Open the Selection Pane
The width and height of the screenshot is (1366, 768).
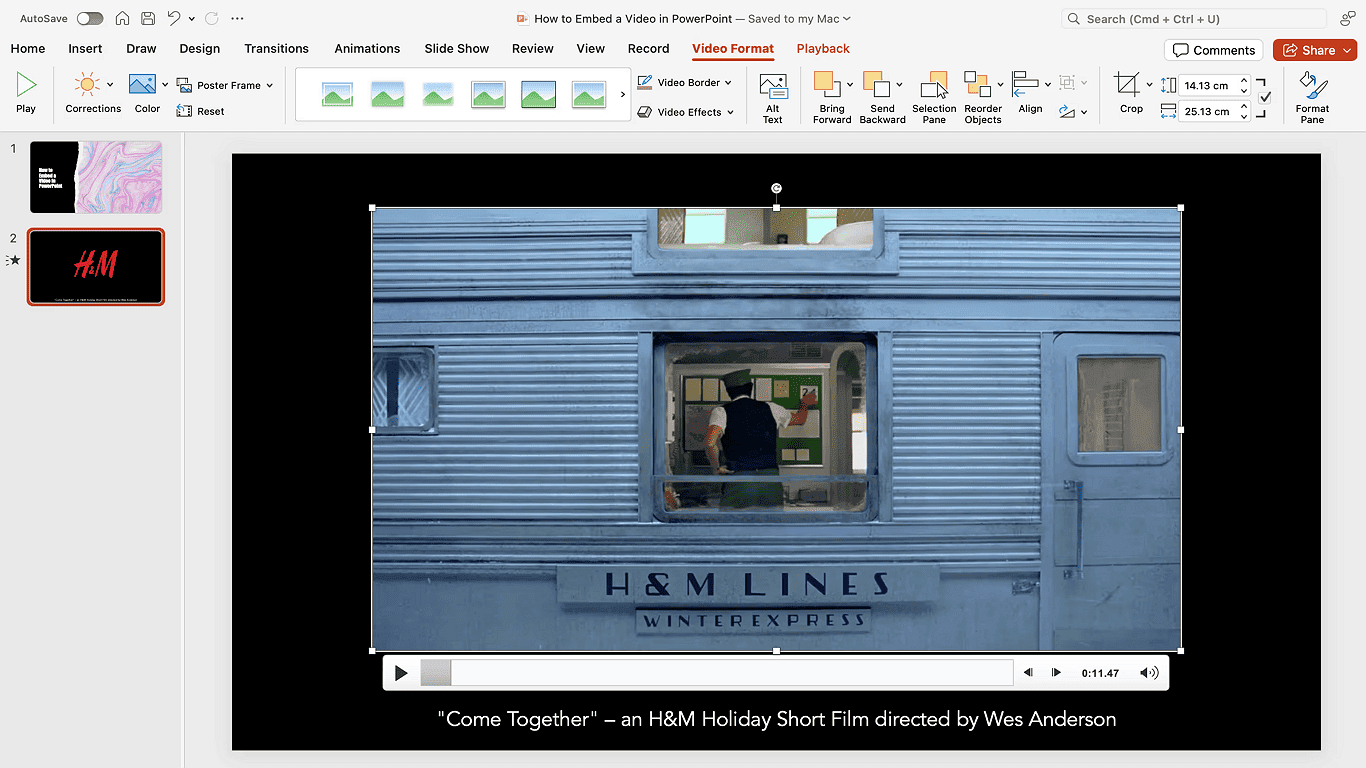pos(934,97)
